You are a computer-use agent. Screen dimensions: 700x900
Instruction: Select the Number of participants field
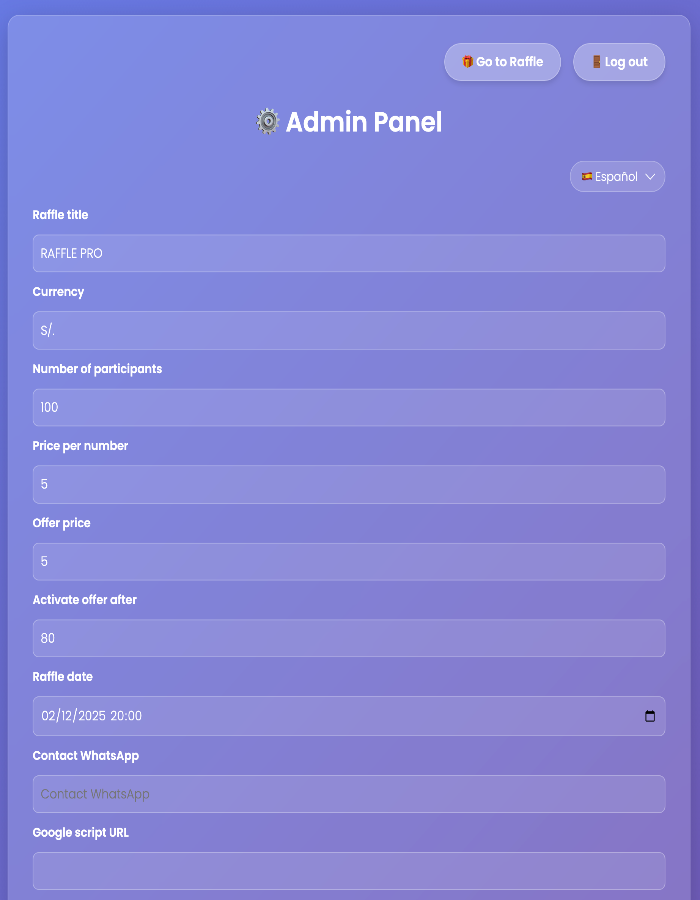[348, 407]
